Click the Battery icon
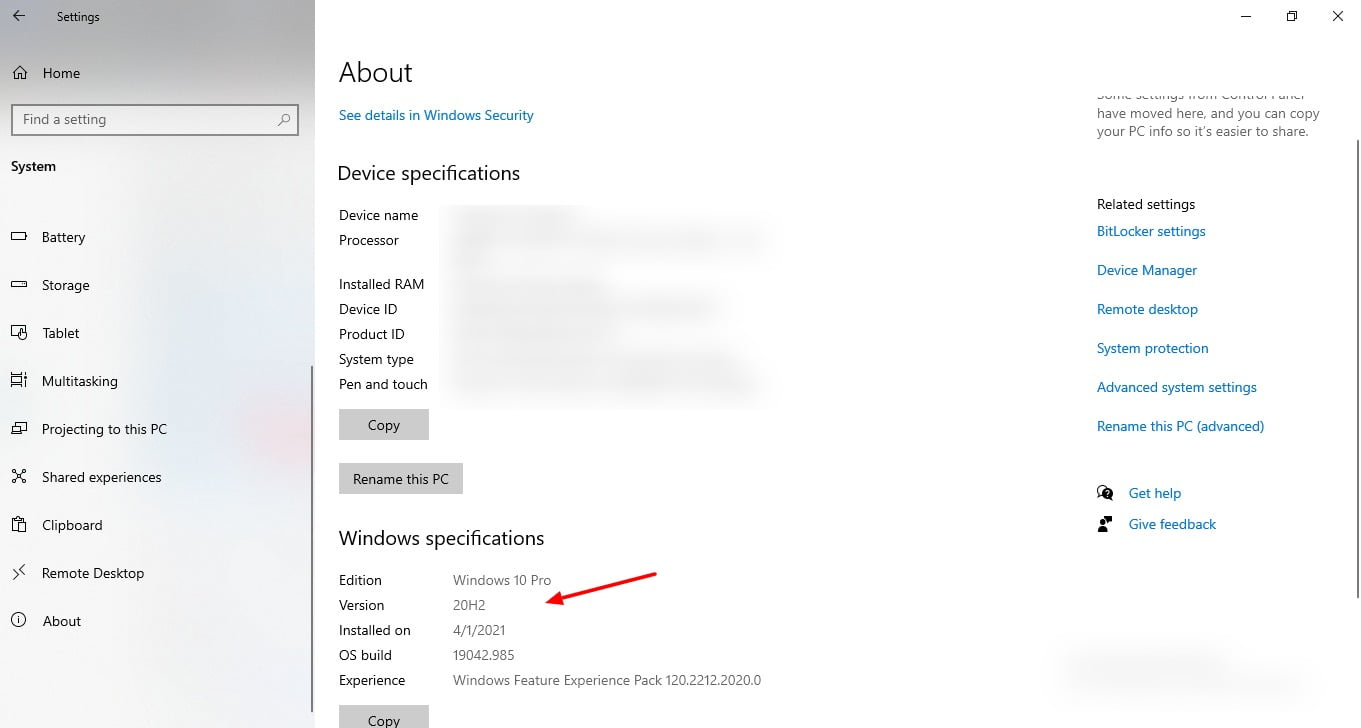 tap(19, 237)
